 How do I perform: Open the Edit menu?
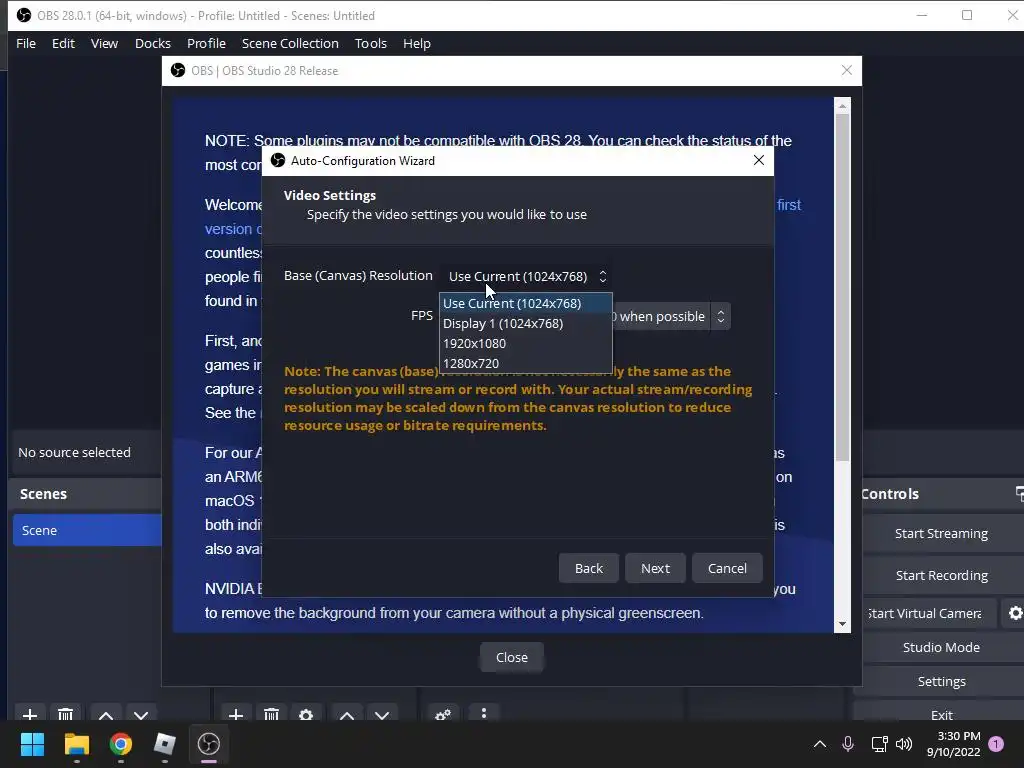coord(63,43)
